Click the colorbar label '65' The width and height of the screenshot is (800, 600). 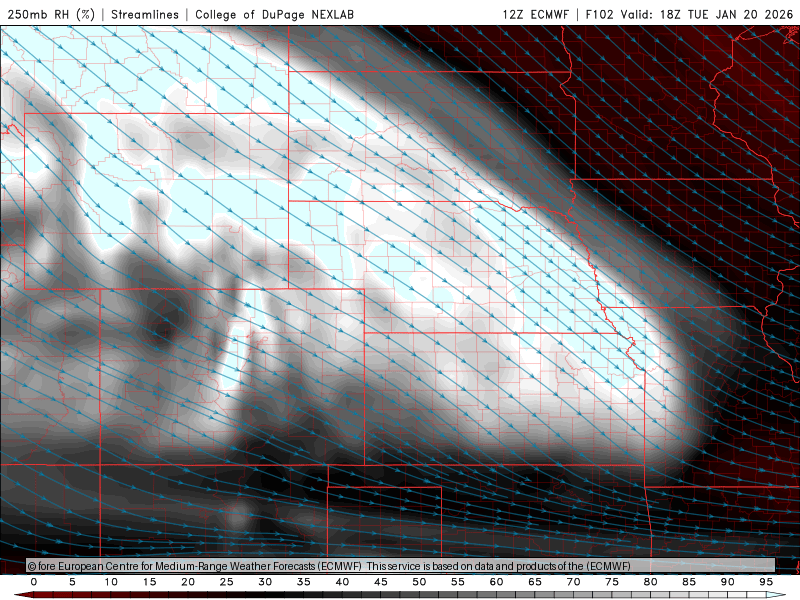pos(535,582)
